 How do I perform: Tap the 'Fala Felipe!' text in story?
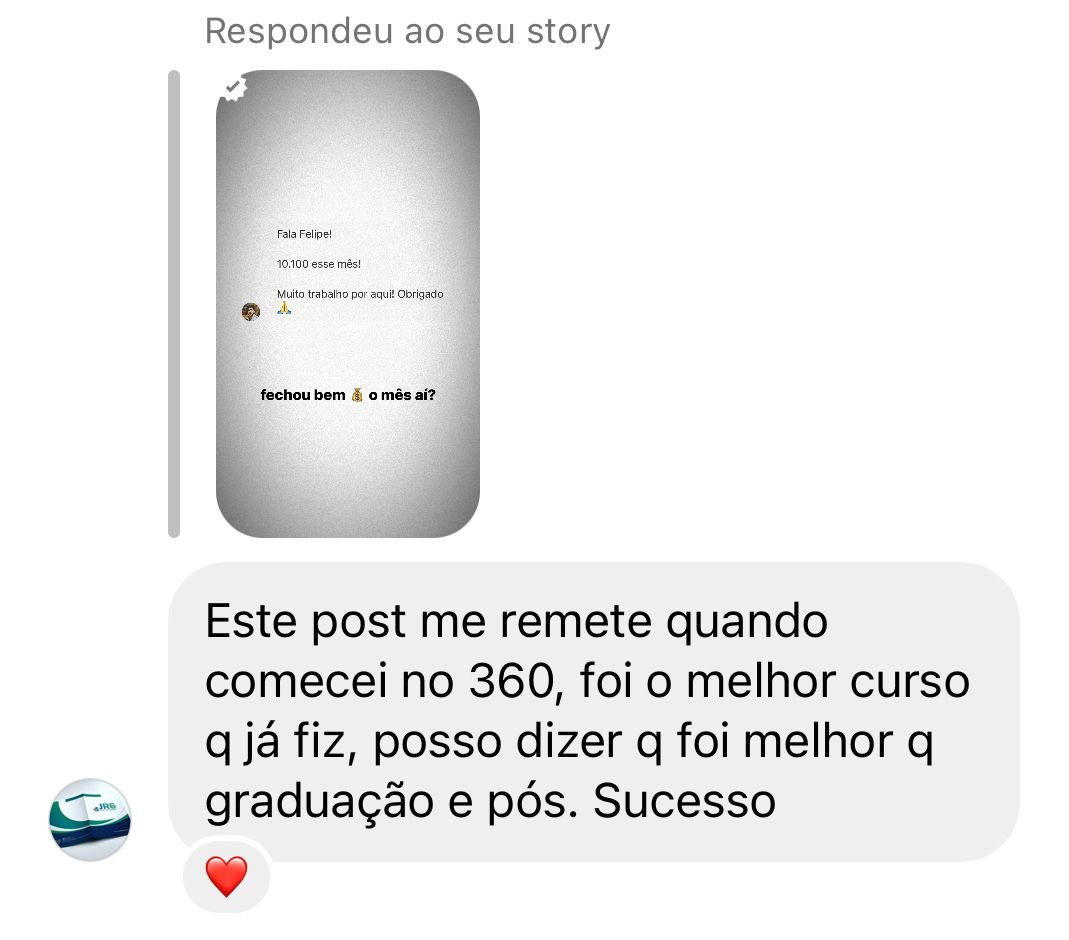pos(304,234)
